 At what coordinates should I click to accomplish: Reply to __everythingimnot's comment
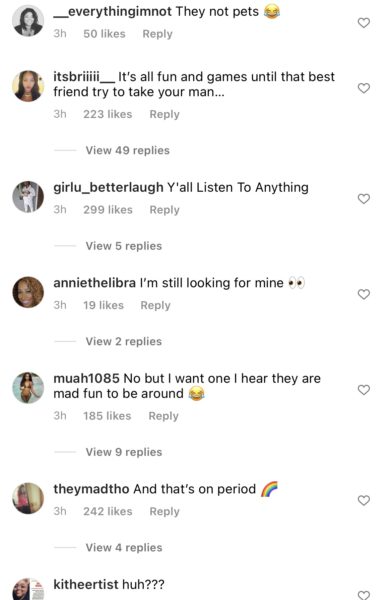157,34
